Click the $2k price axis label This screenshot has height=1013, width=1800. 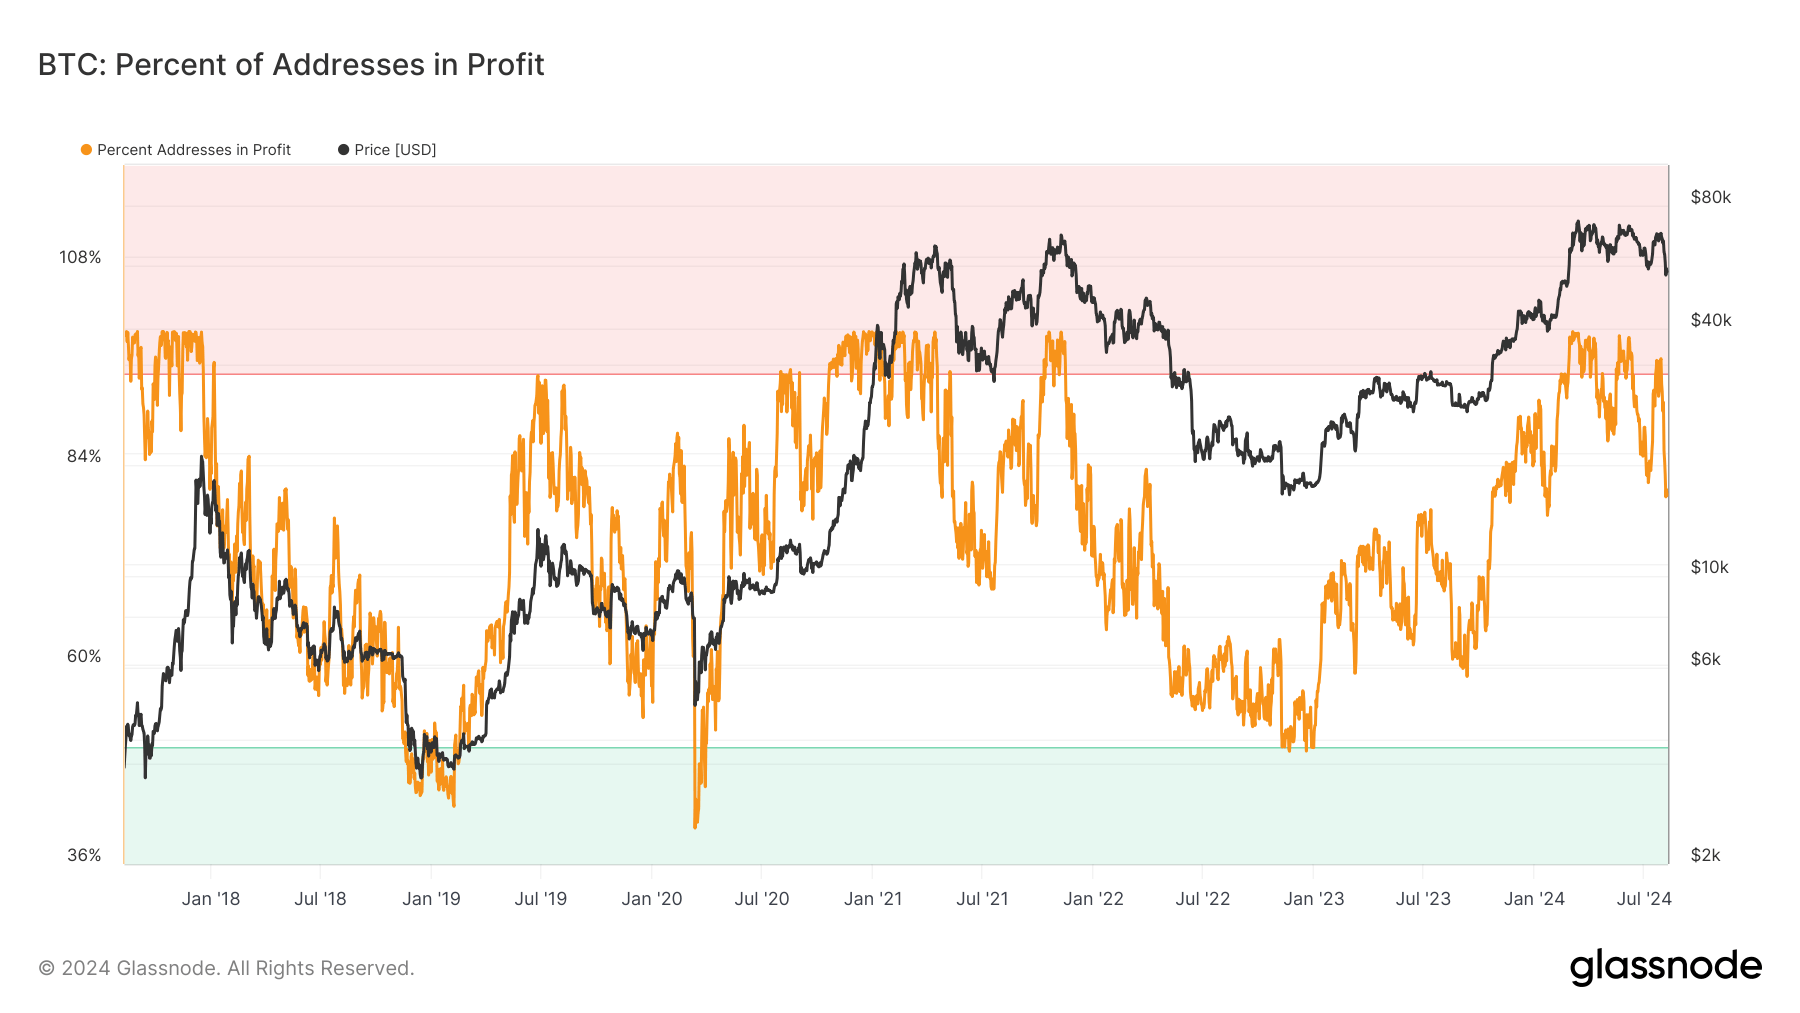(x=1705, y=856)
